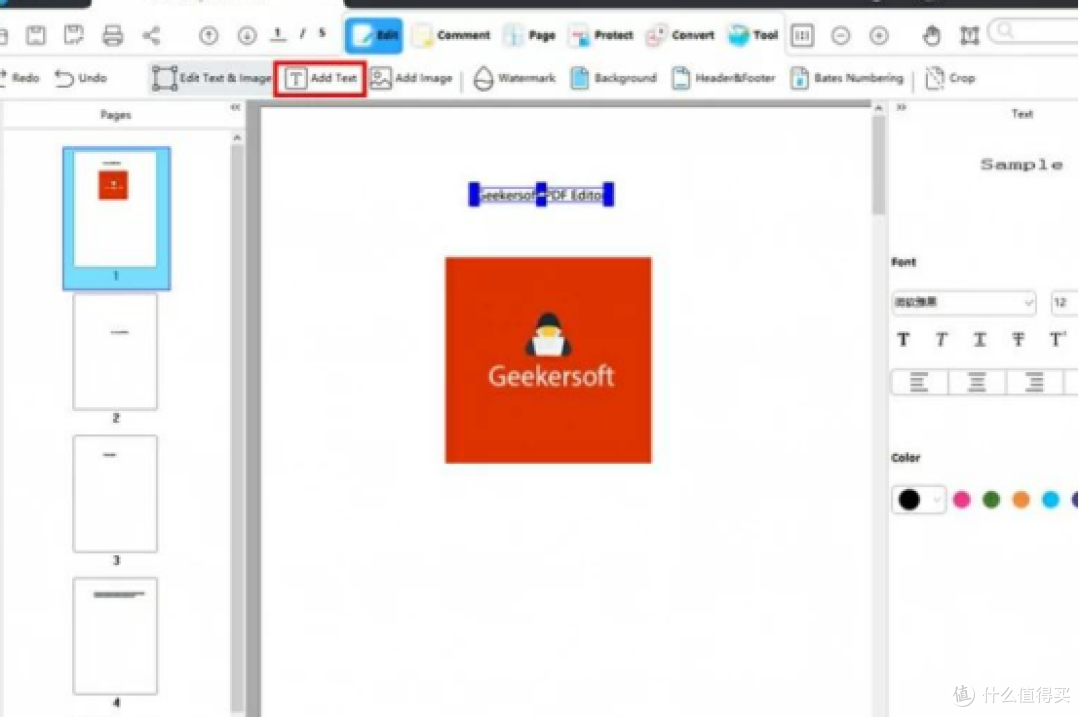Click the document vertical scrollbar

pos(878,165)
